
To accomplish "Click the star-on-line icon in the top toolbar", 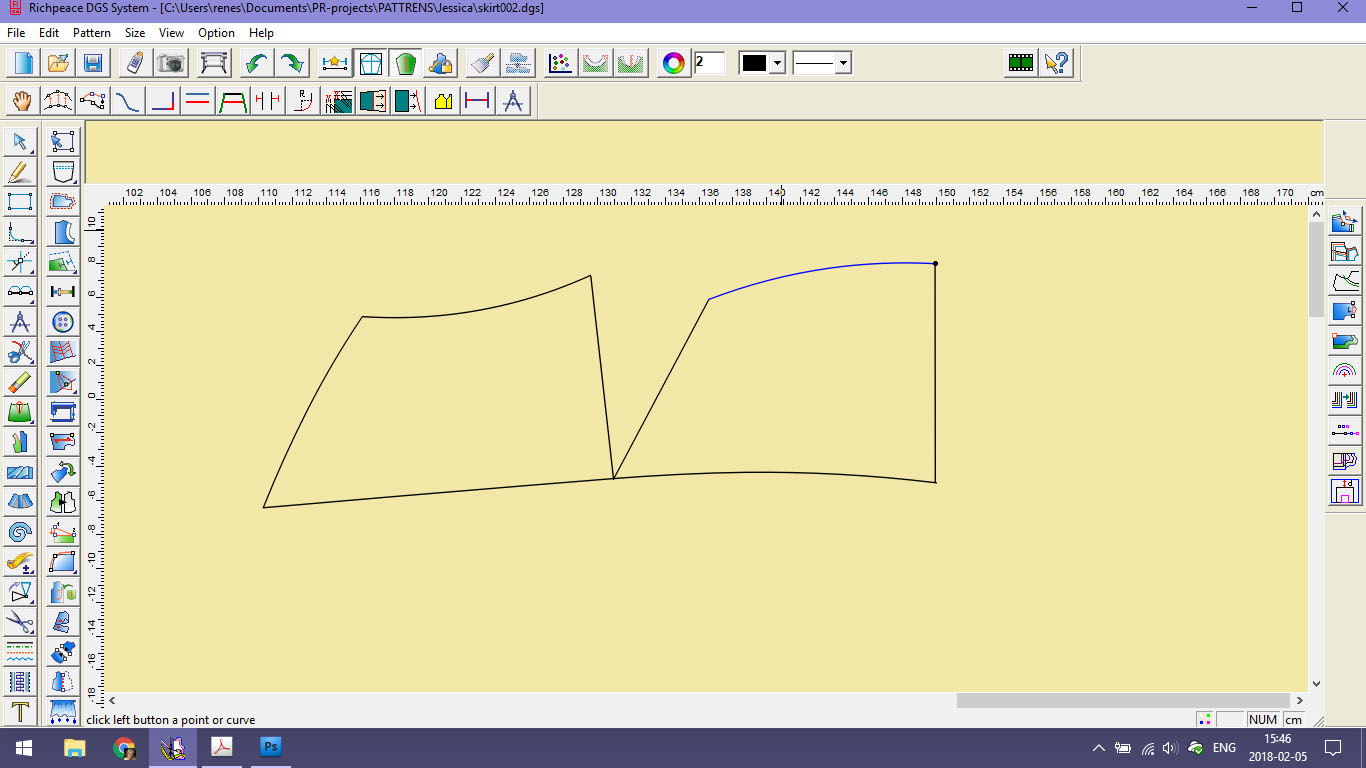I will tap(334, 63).
